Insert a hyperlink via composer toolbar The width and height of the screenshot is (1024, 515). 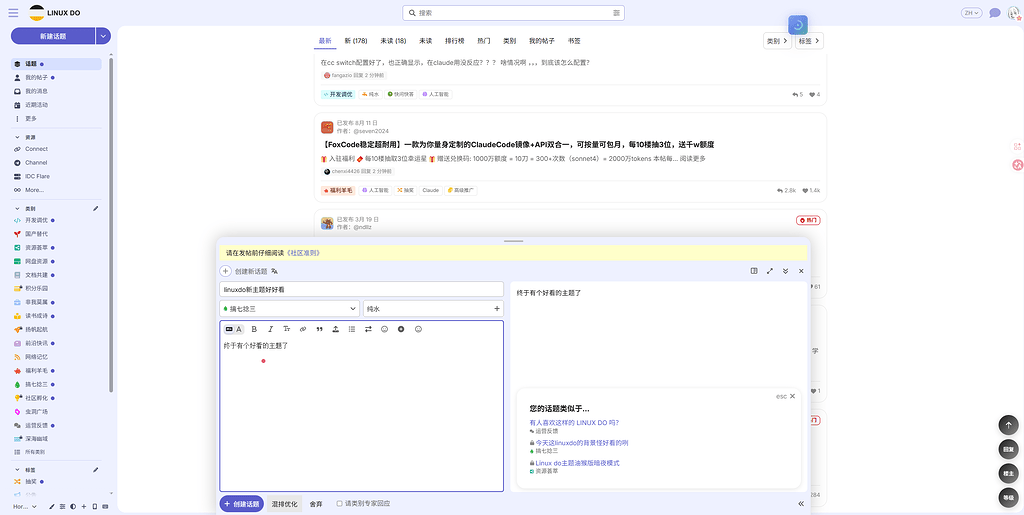(303, 329)
